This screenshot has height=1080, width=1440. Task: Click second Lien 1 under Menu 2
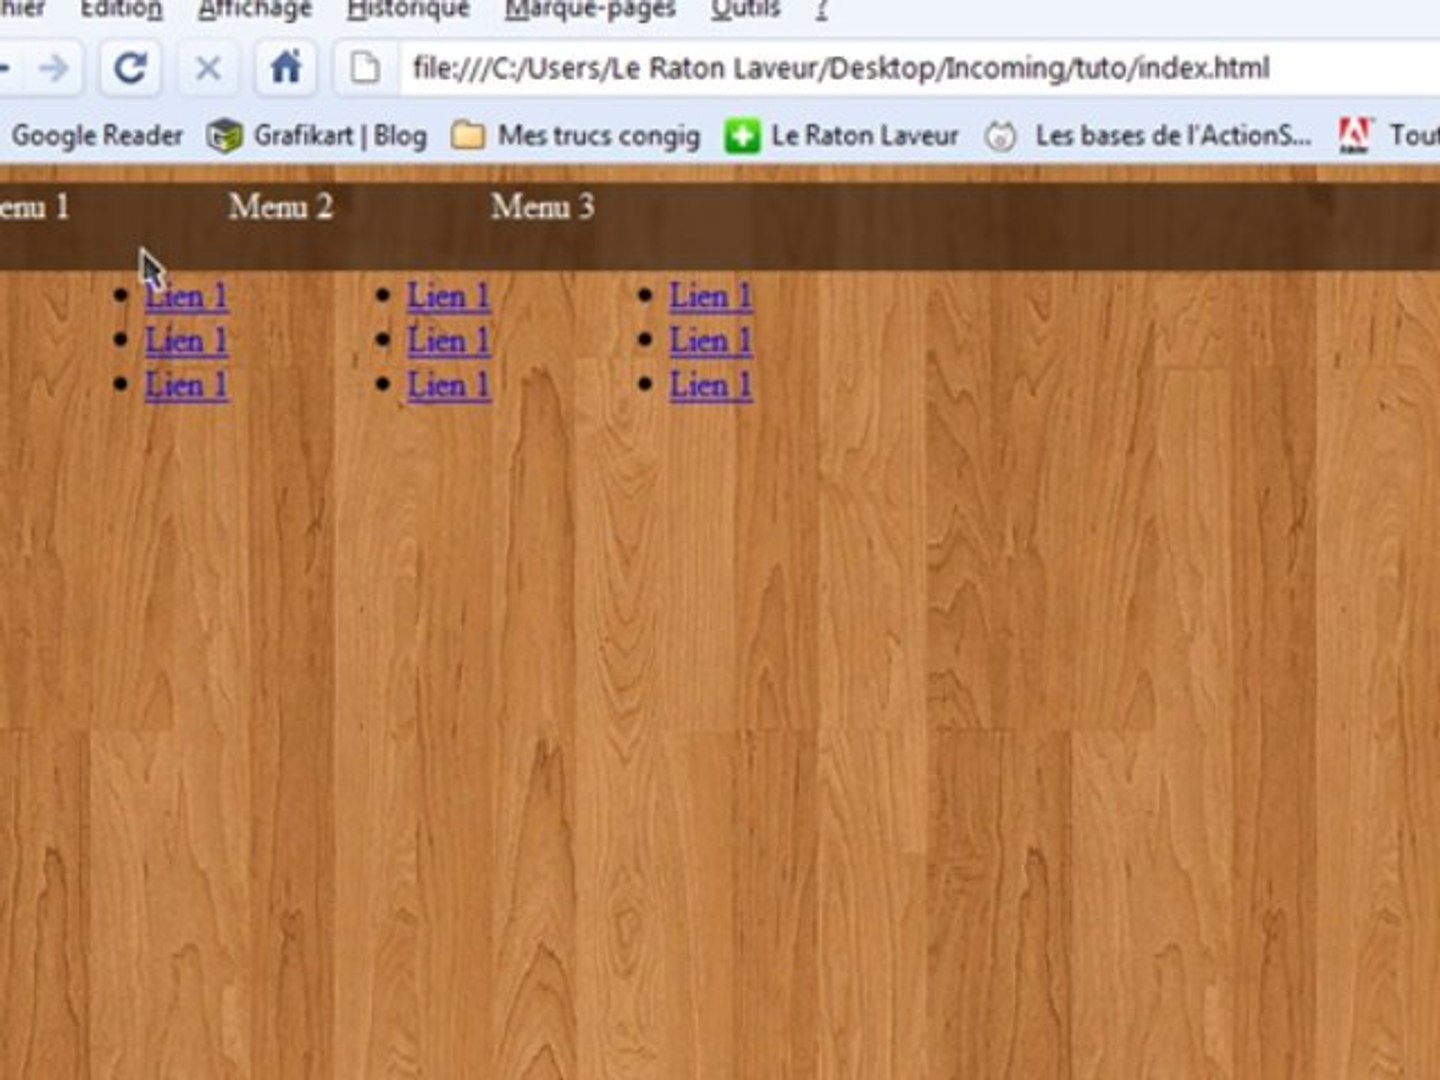(x=449, y=340)
